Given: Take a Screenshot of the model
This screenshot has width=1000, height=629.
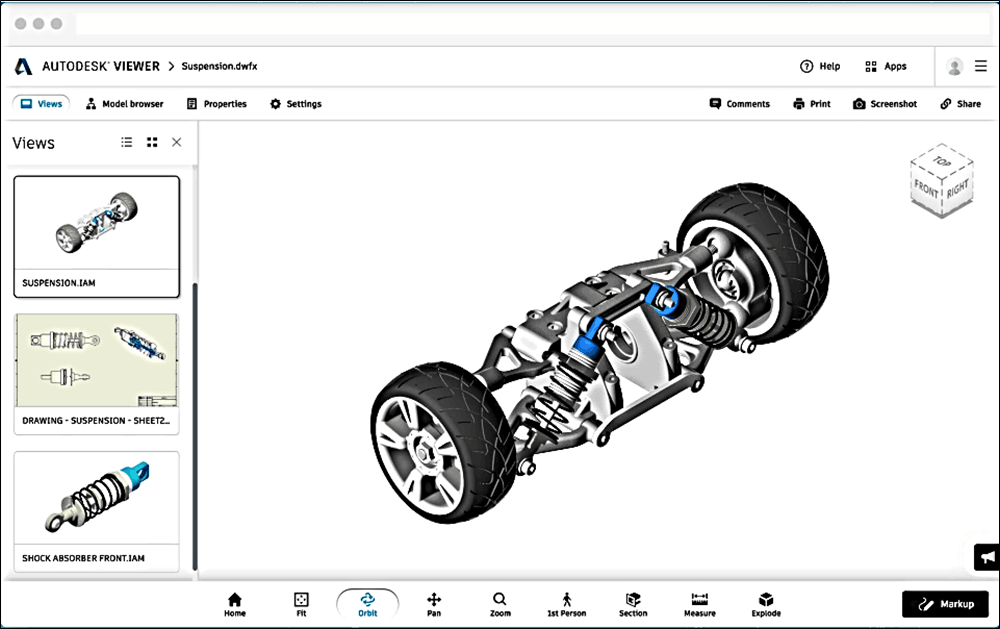Looking at the screenshot, I should coord(885,104).
